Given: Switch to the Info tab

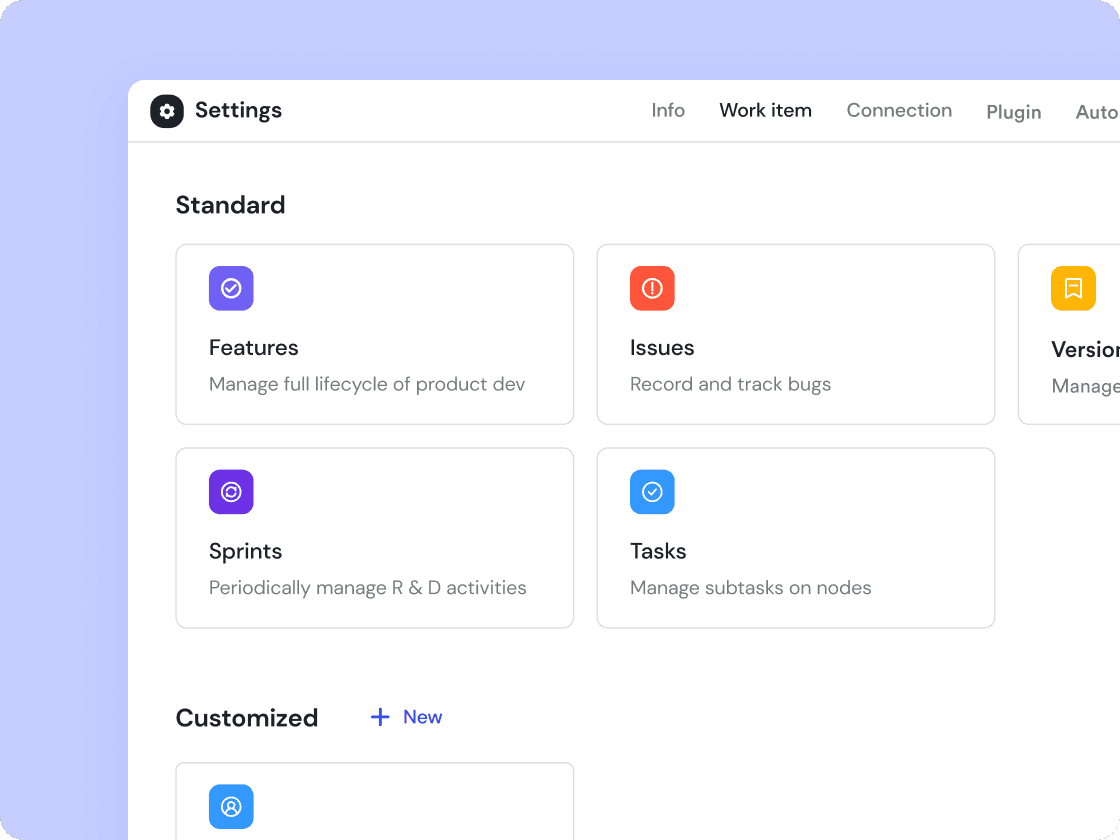Looking at the screenshot, I should pos(668,110).
